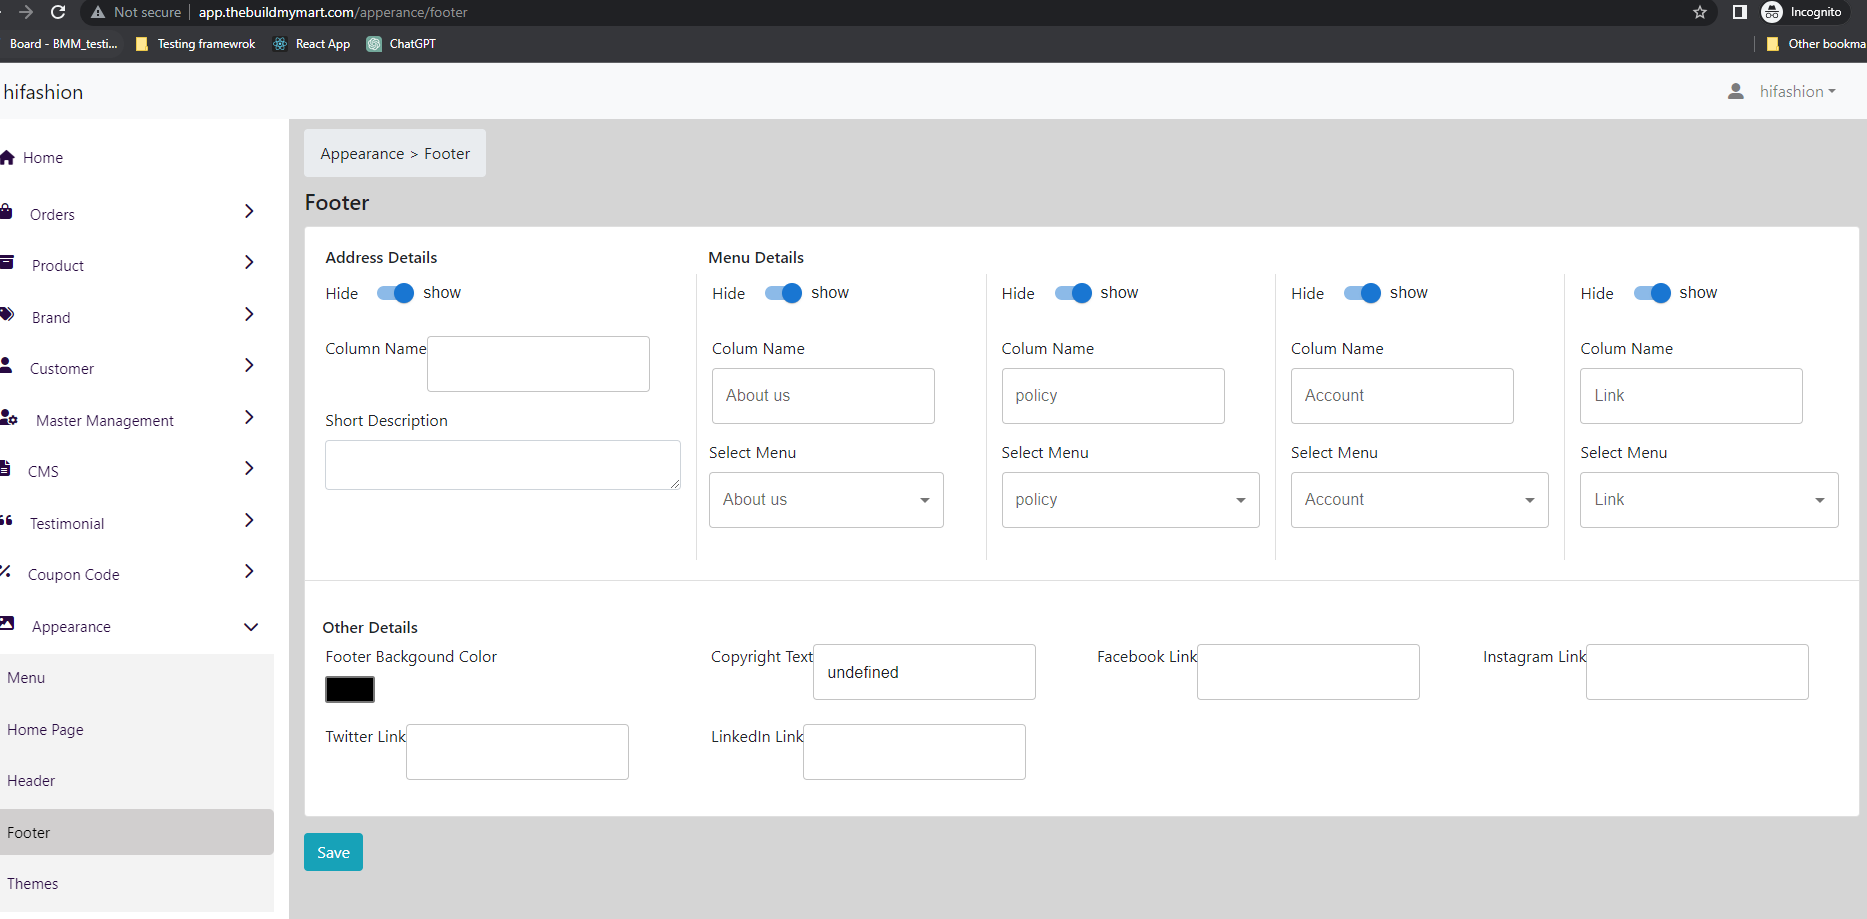Screen dimensions: 1867x919
Task: Expand the Product sidebar chevron
Action: [249, 262]
